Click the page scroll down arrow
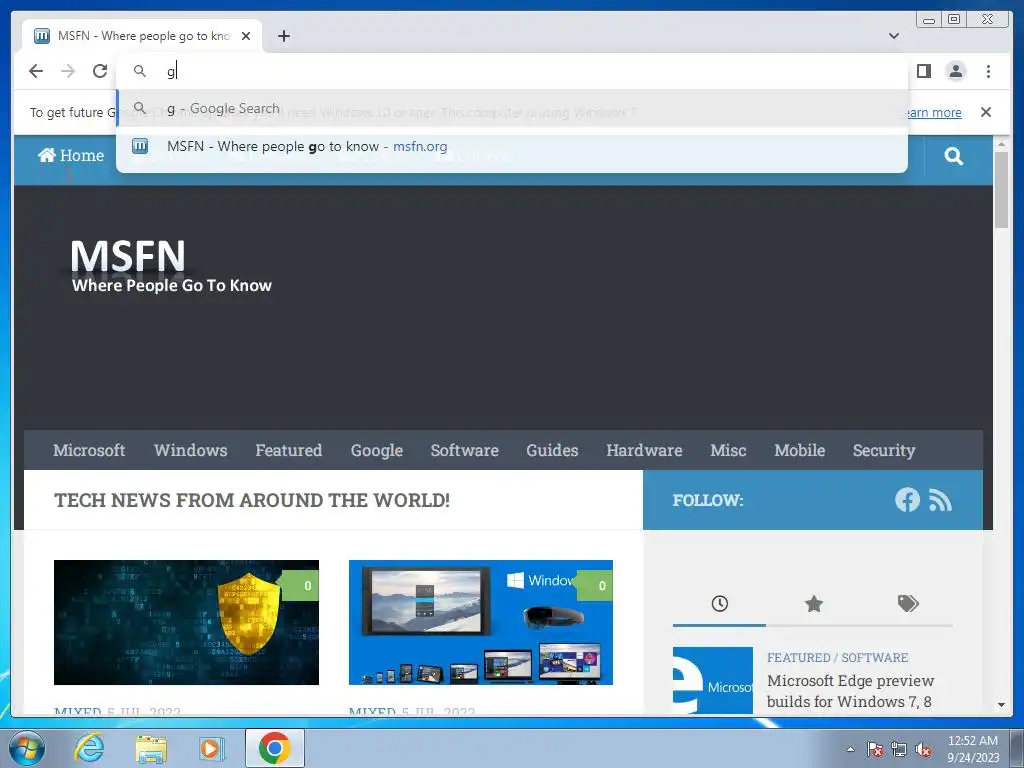This screenshot has height=768, width=1024. coord(1001,705)
